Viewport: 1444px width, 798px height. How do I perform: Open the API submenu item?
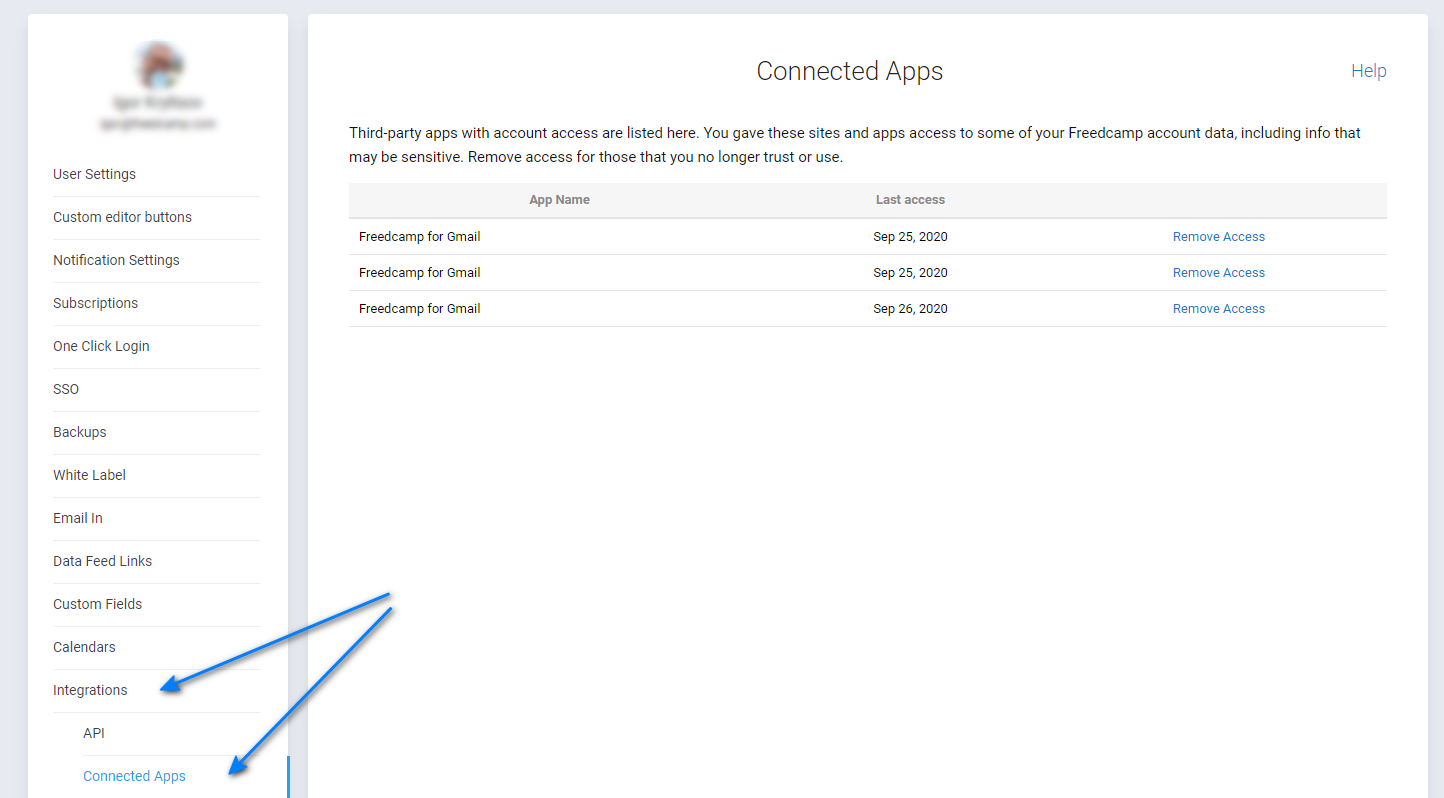click(94, 733)
